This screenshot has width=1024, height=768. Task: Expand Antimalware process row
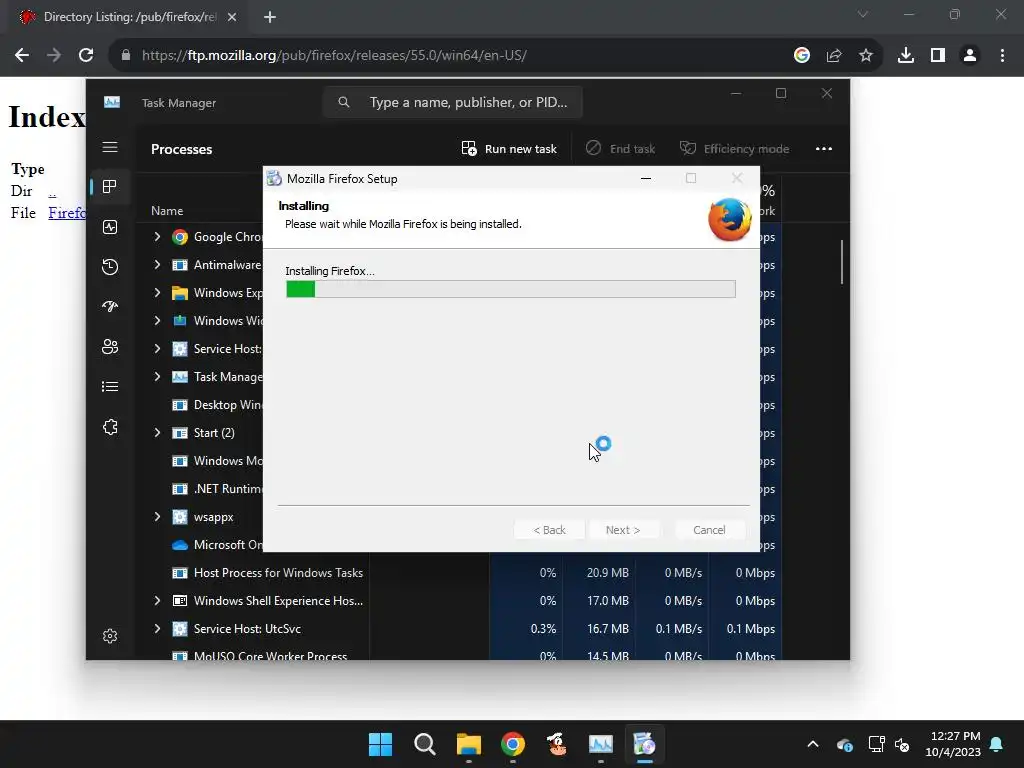click(157, 264)
